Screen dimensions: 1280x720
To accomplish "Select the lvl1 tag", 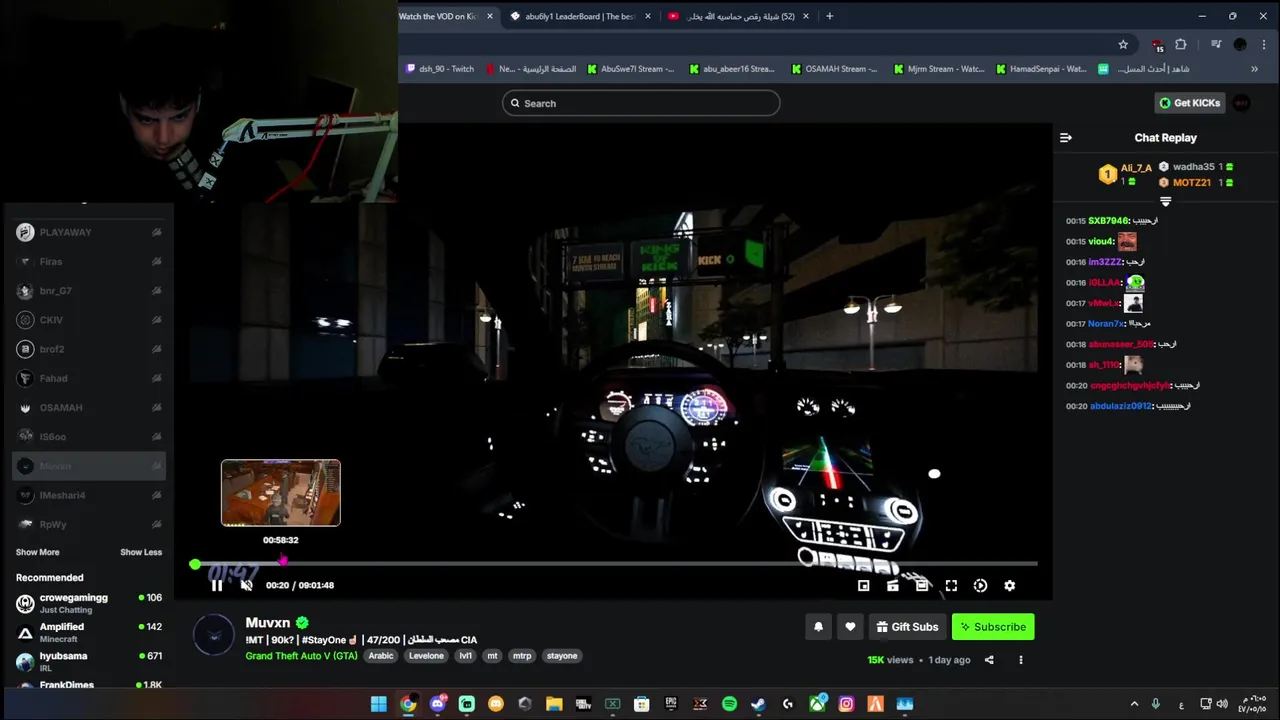I will [x=466, y=656].
